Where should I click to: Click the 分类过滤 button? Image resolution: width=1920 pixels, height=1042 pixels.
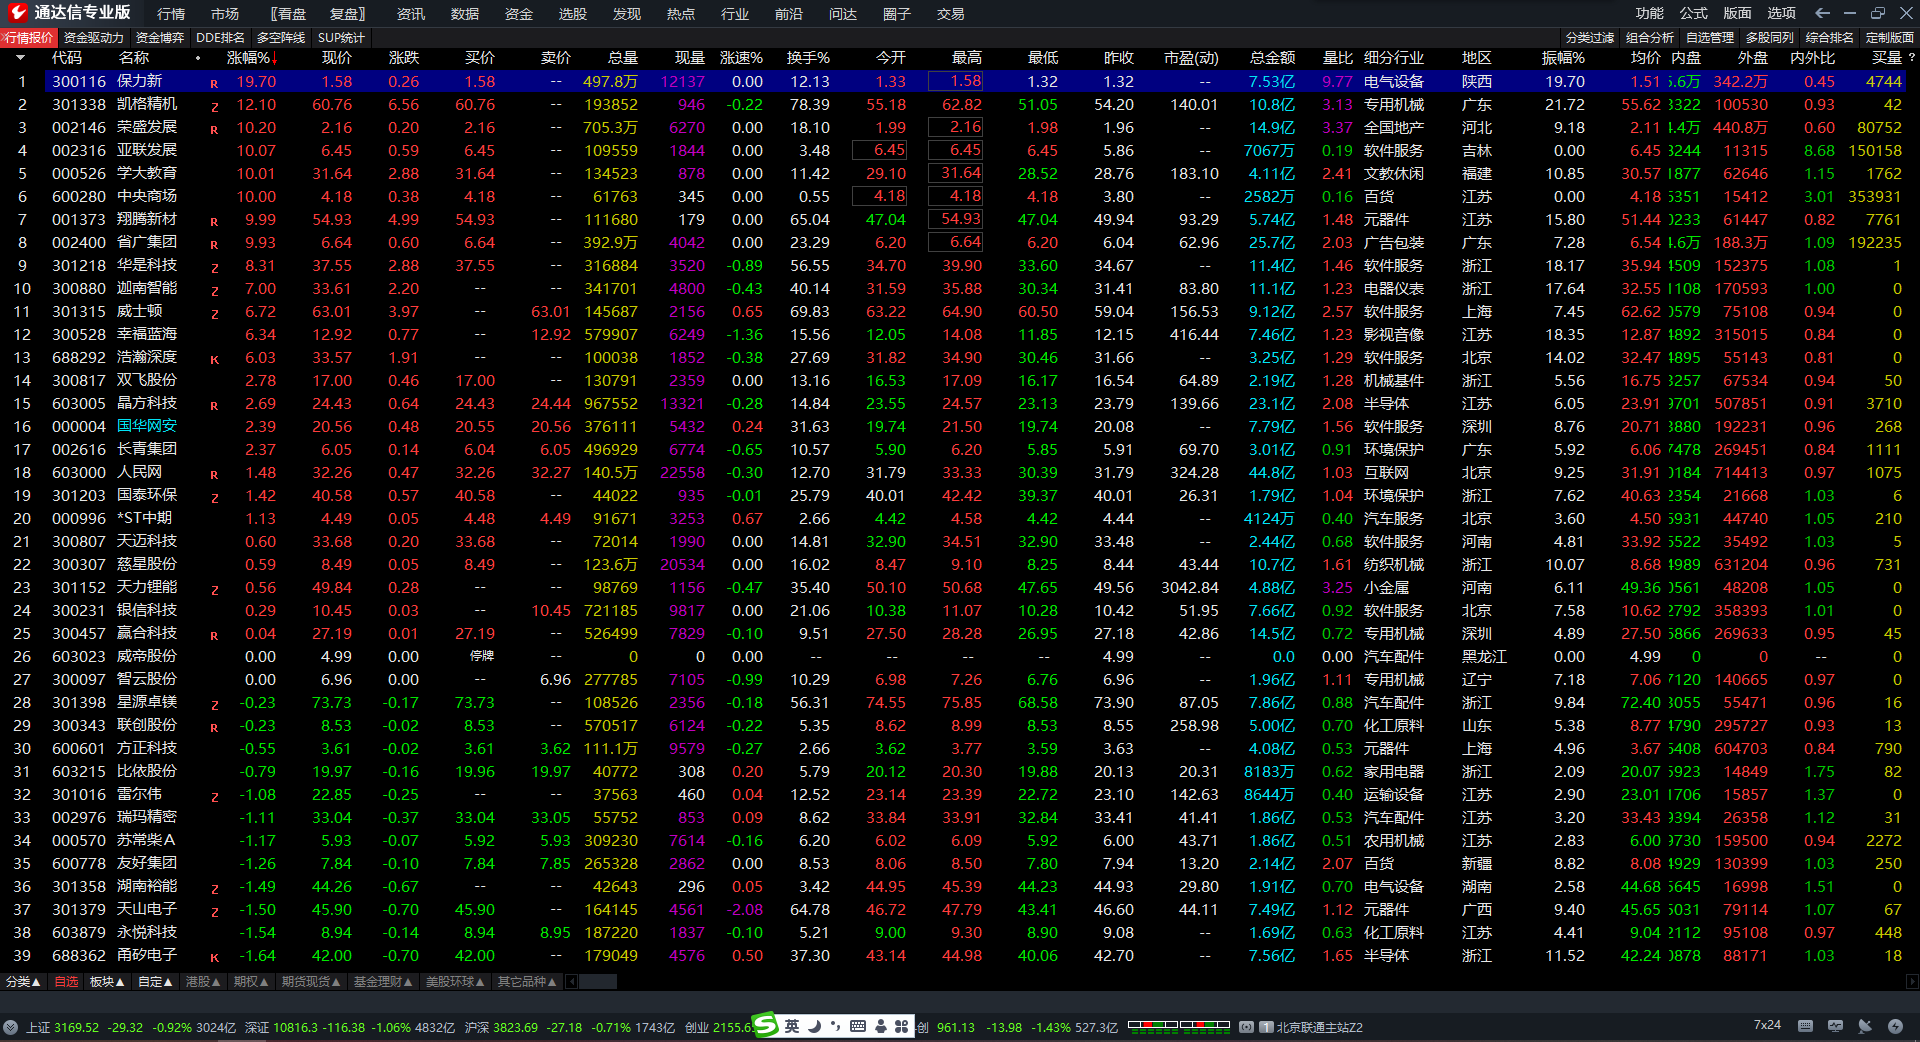1590,38
